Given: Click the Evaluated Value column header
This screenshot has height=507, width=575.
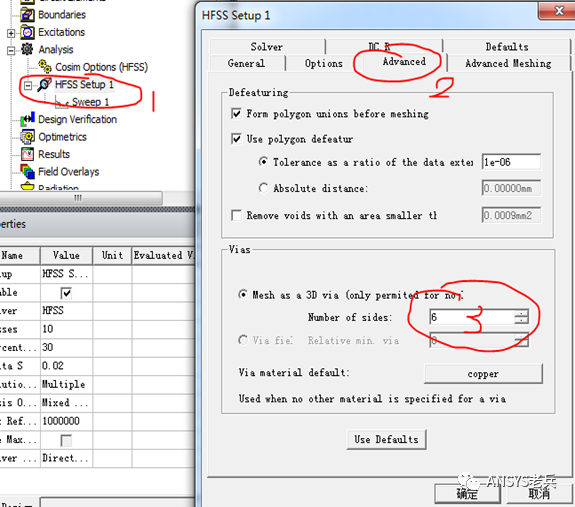Looking at the screenshot, I should click(x=163, y=256).
